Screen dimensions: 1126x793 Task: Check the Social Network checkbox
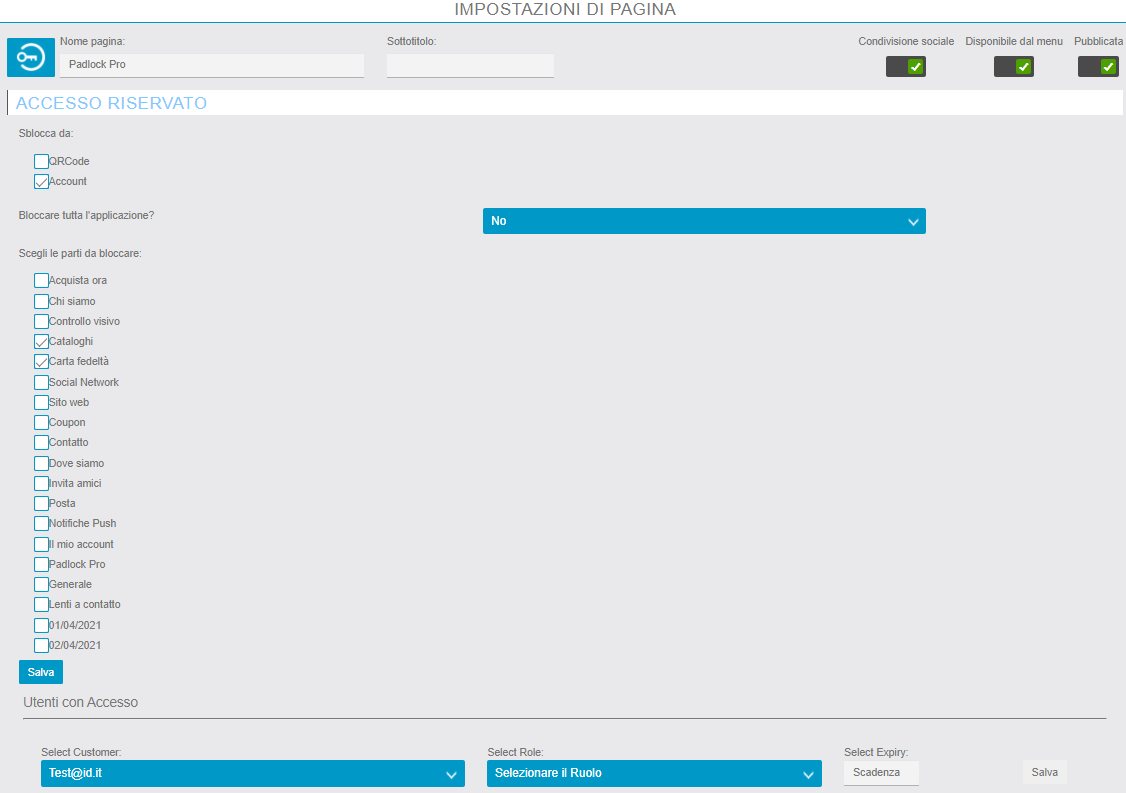click(41, 382)
